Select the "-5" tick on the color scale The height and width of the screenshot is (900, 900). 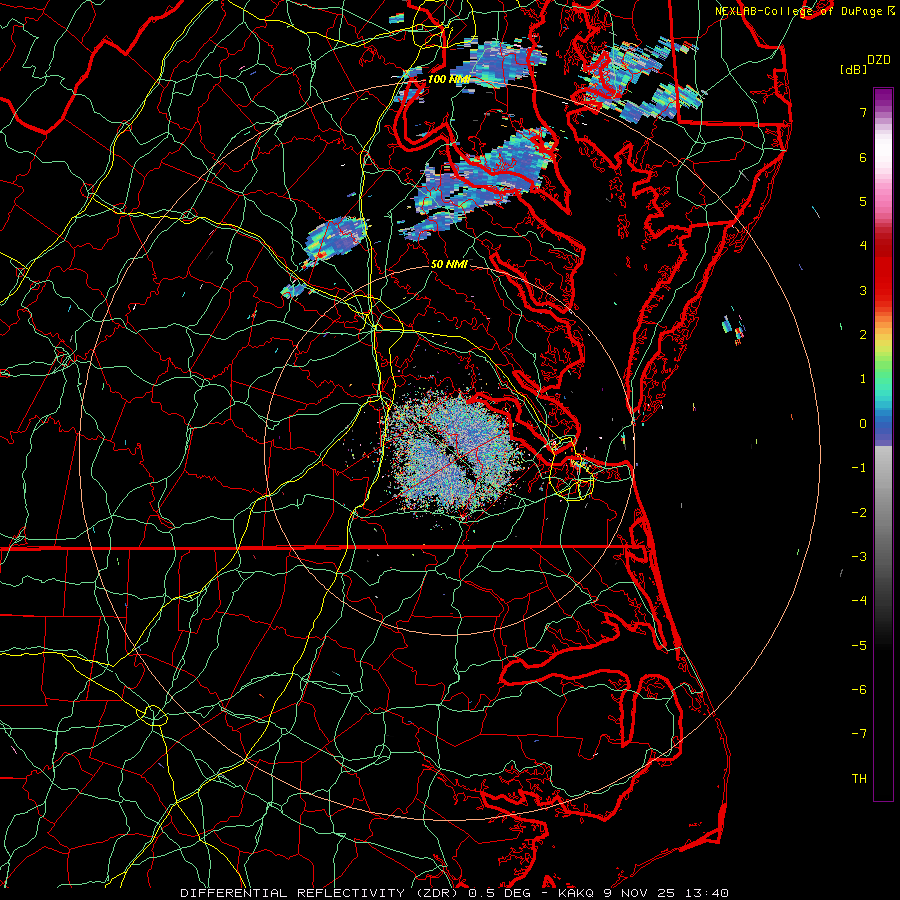[859, 646]
